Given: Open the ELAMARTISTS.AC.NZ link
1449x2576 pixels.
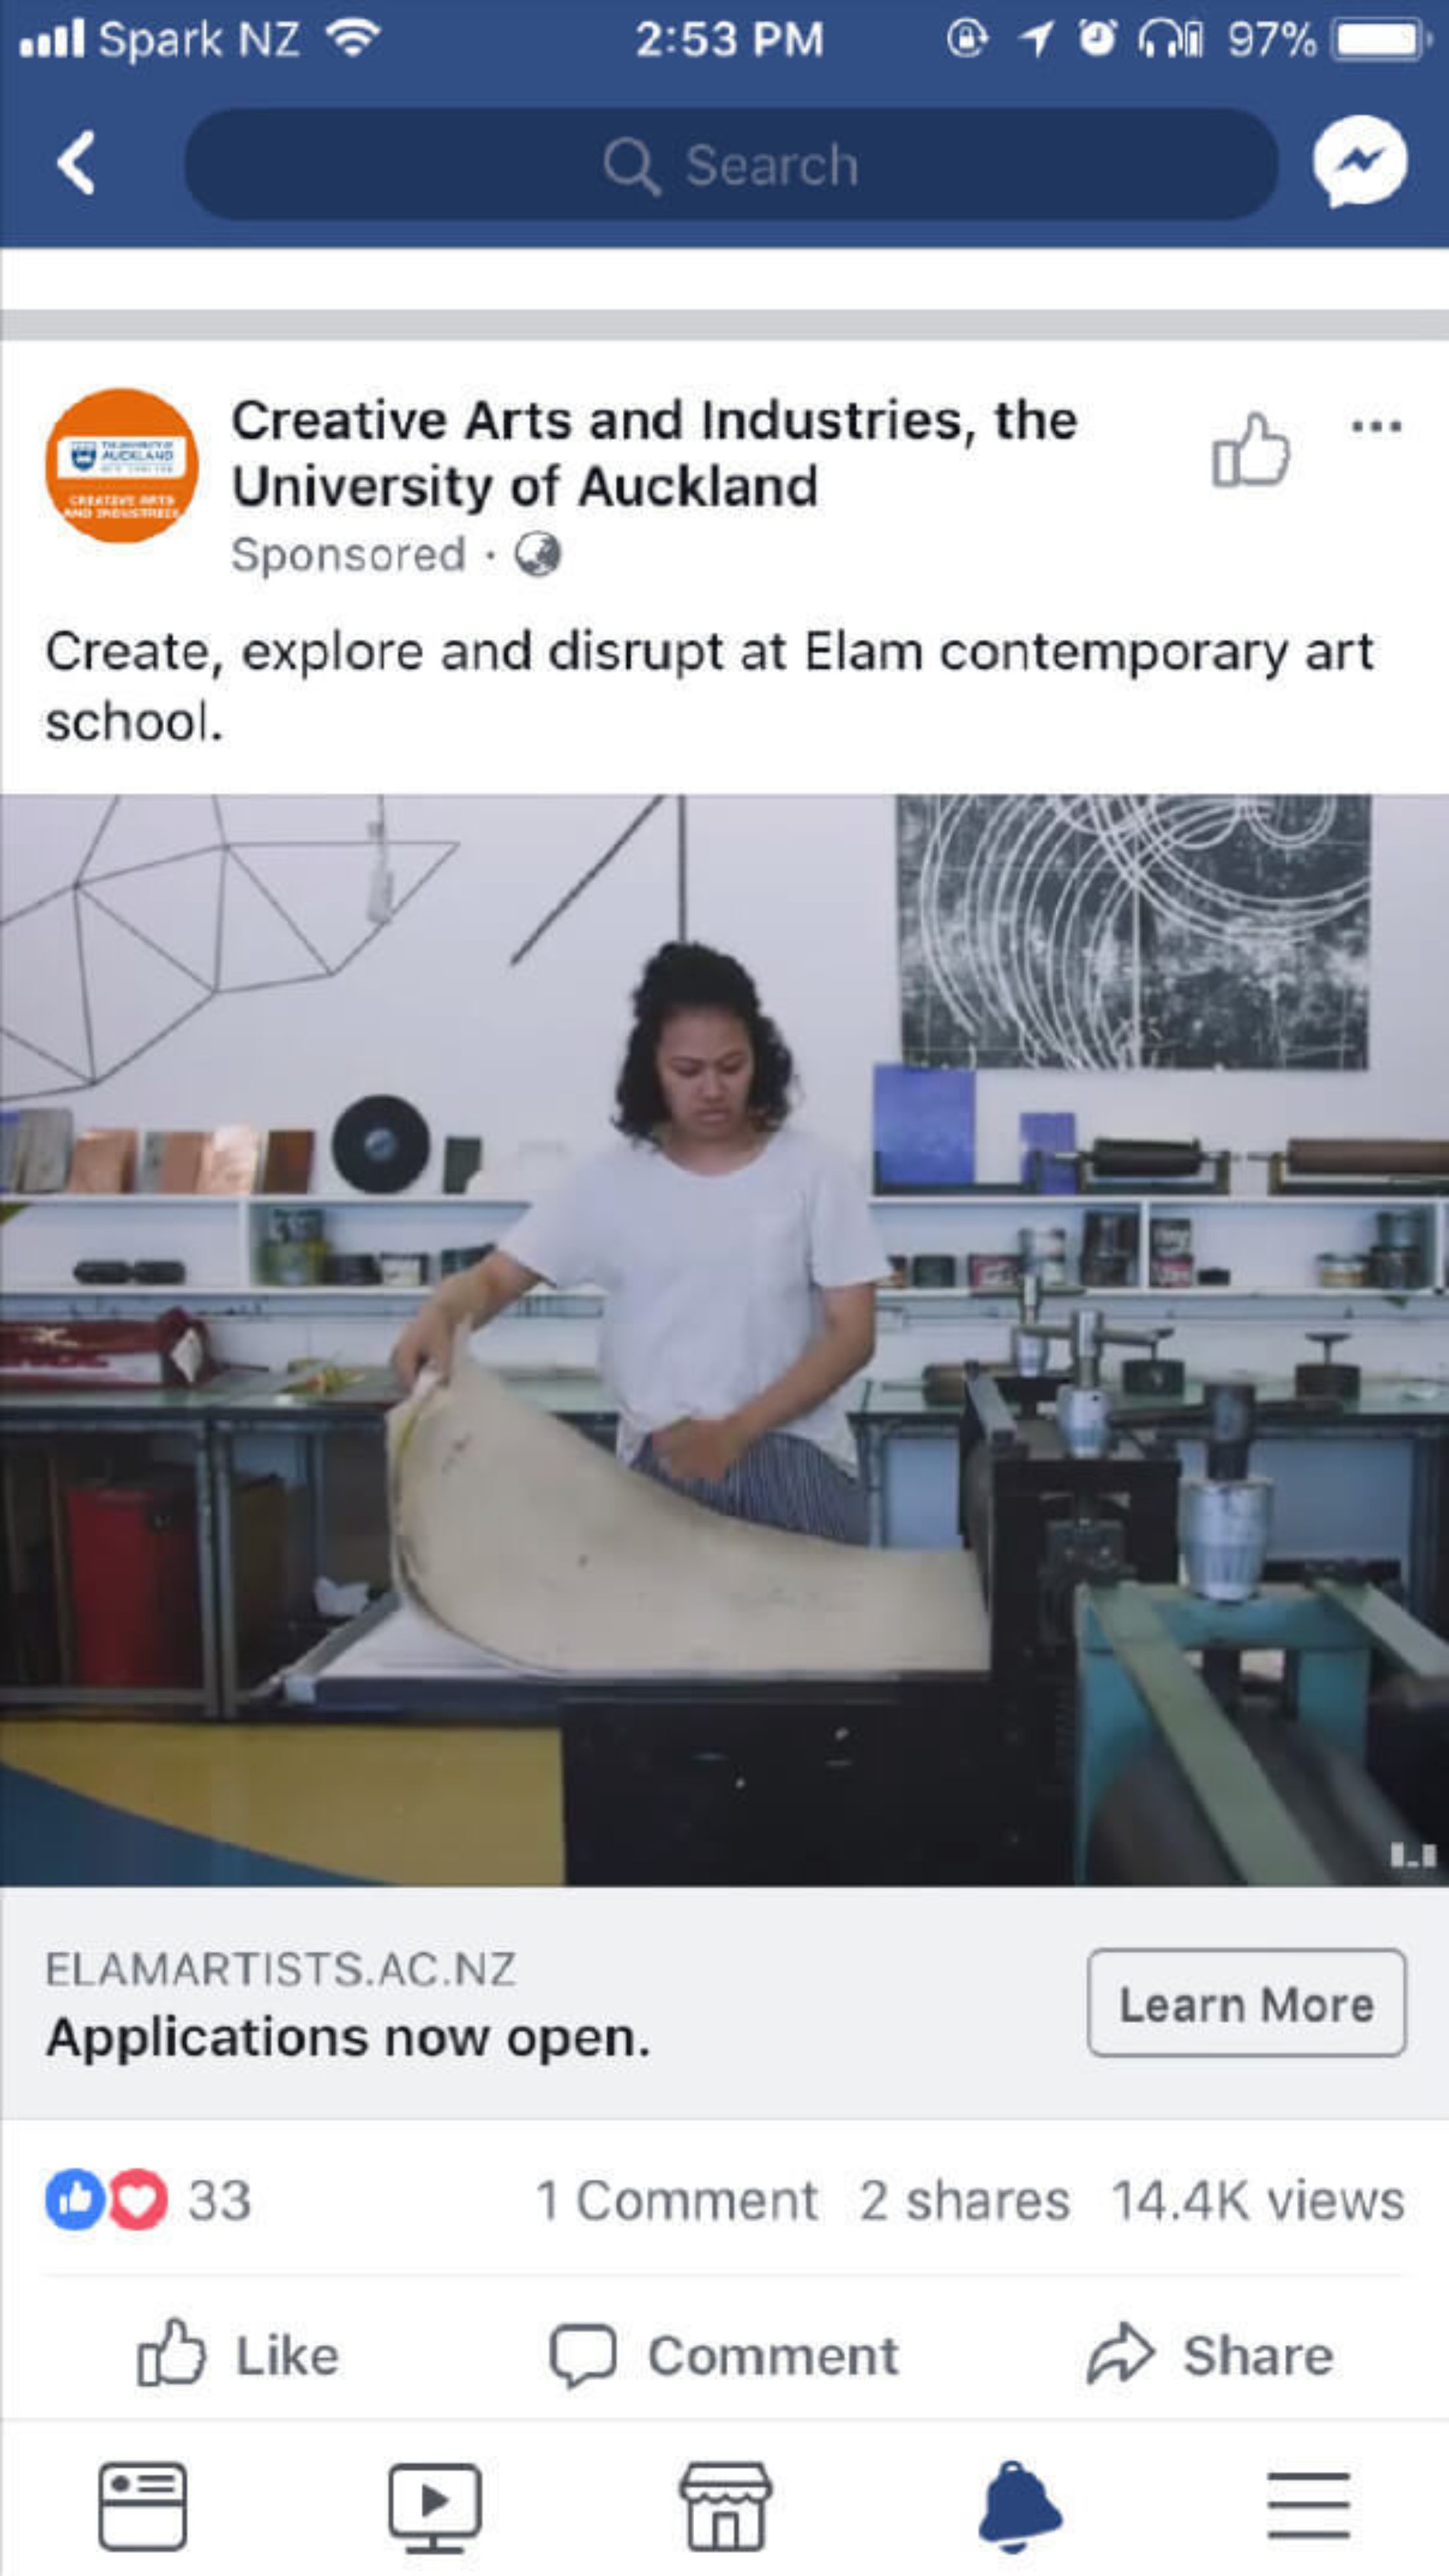Looking at the screenshot, I should pos(281,1969).
